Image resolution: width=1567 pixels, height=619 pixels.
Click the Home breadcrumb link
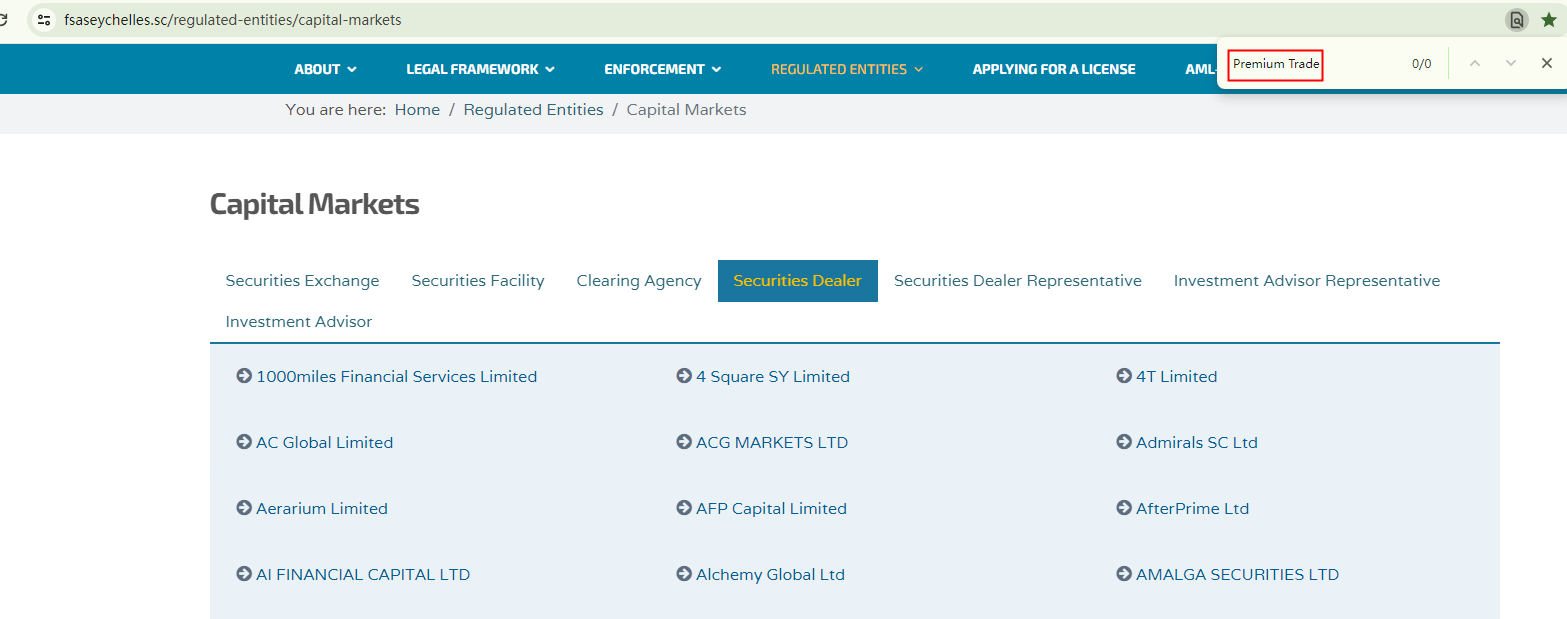[417, 110]
